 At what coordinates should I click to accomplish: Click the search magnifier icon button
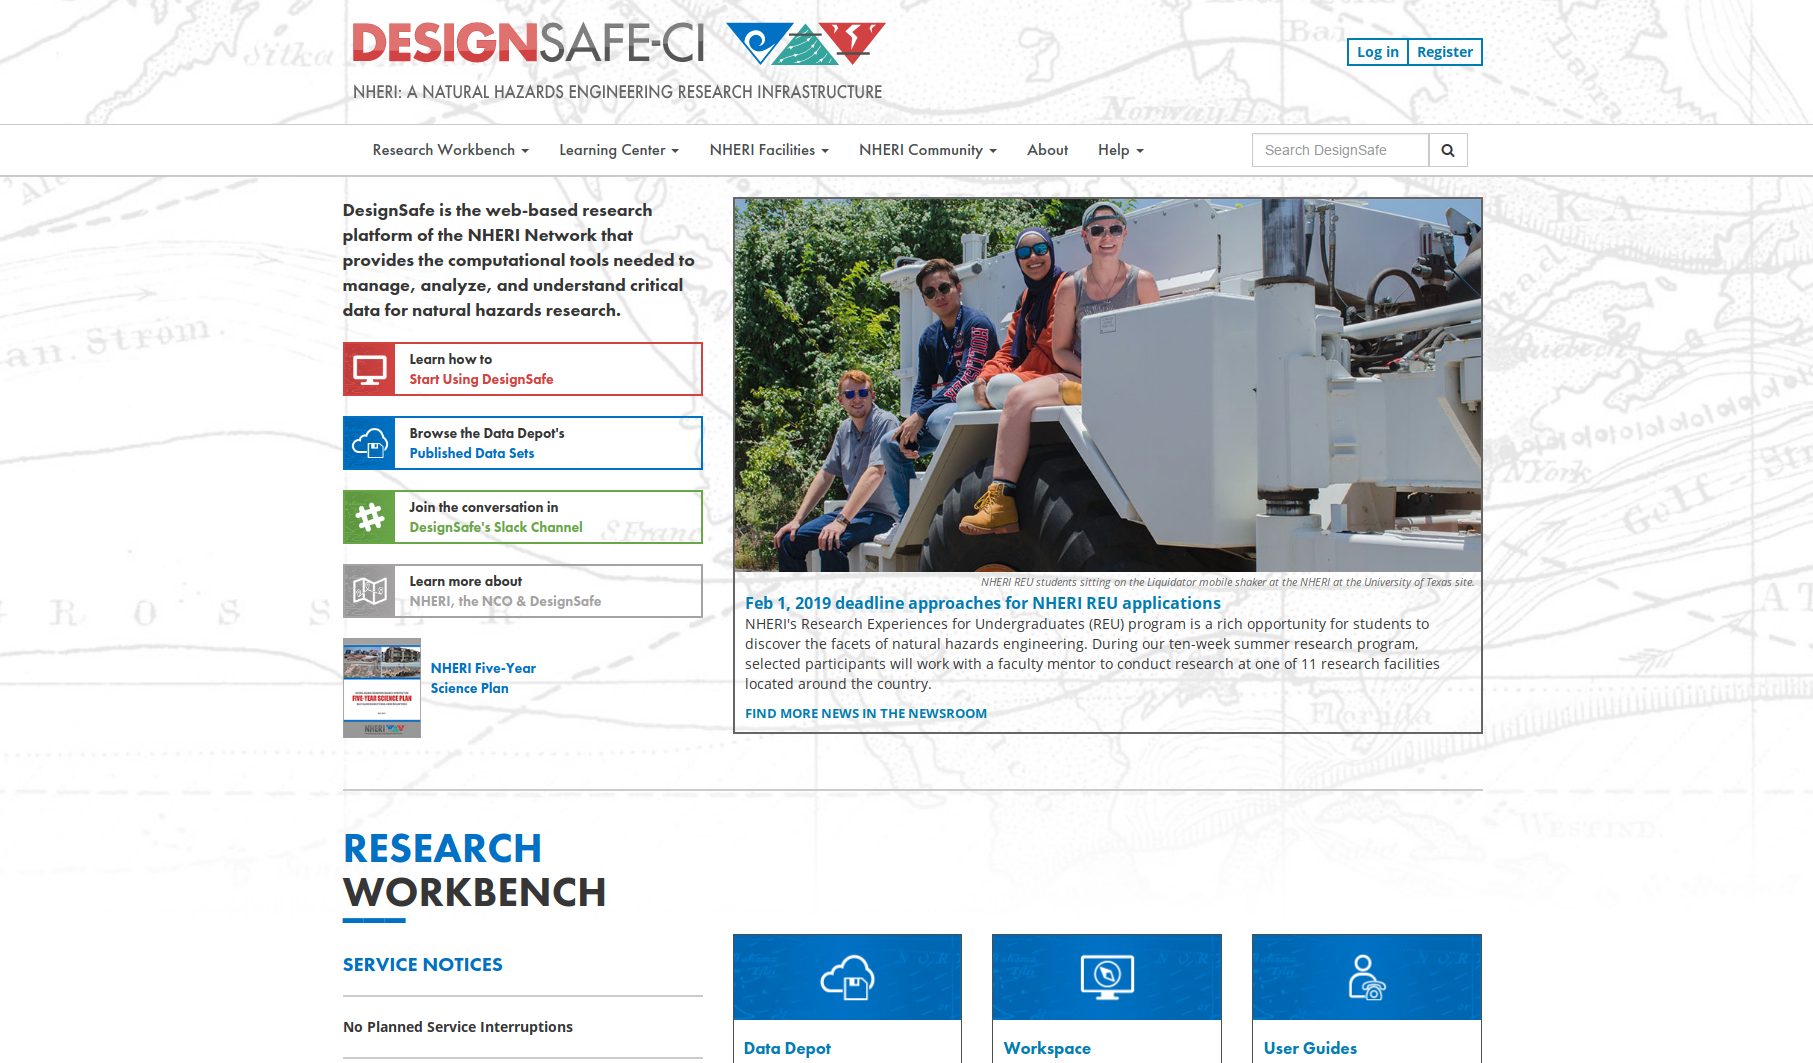pyautogui.click(x=1447, y=150)
